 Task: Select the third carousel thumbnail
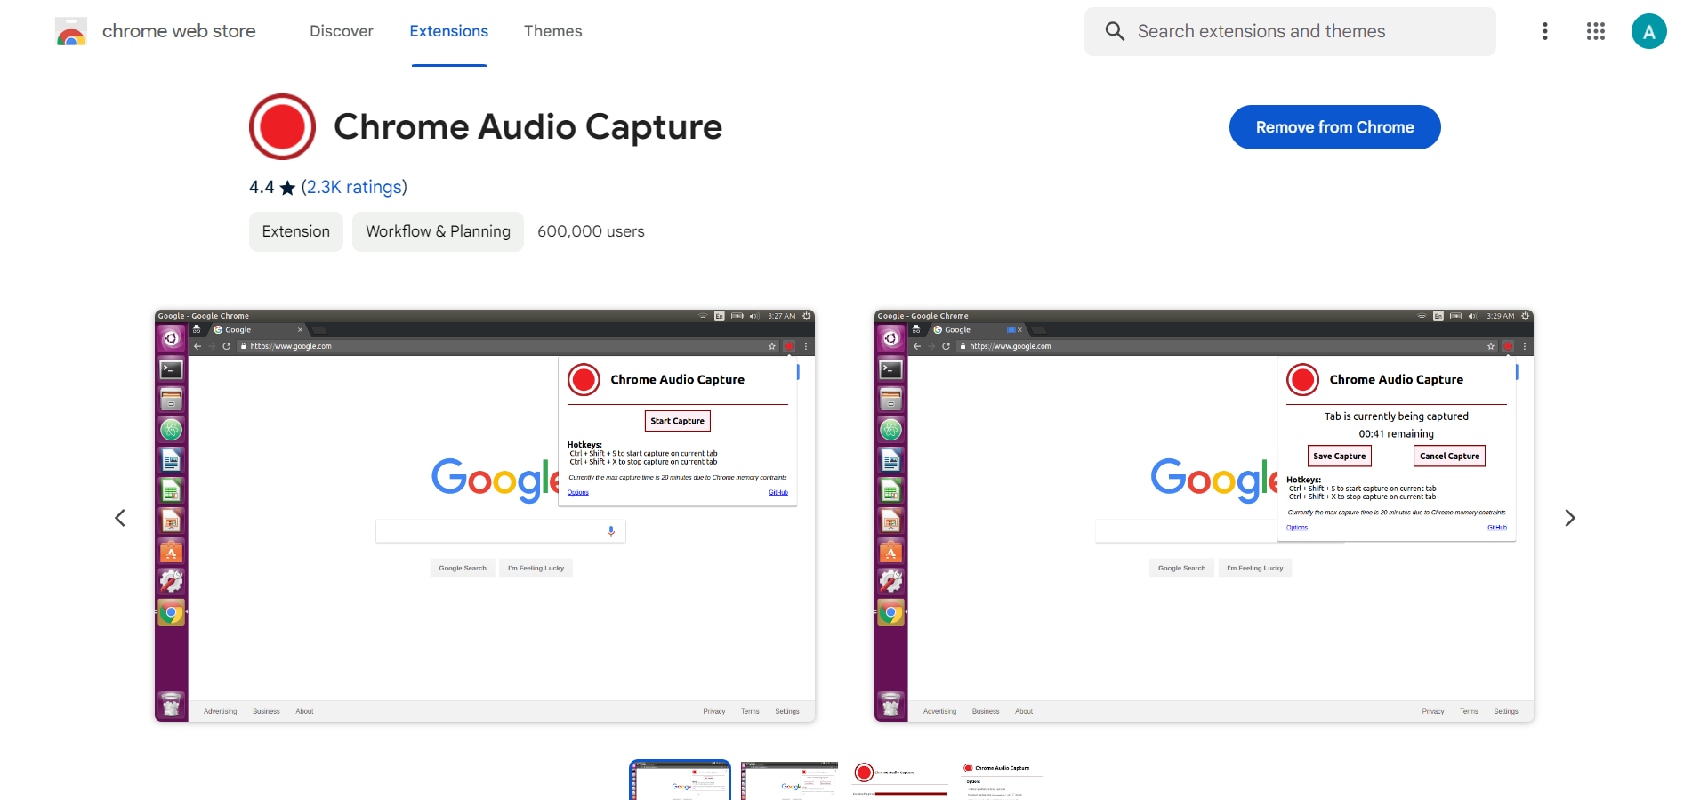click(x=899, y=780)
